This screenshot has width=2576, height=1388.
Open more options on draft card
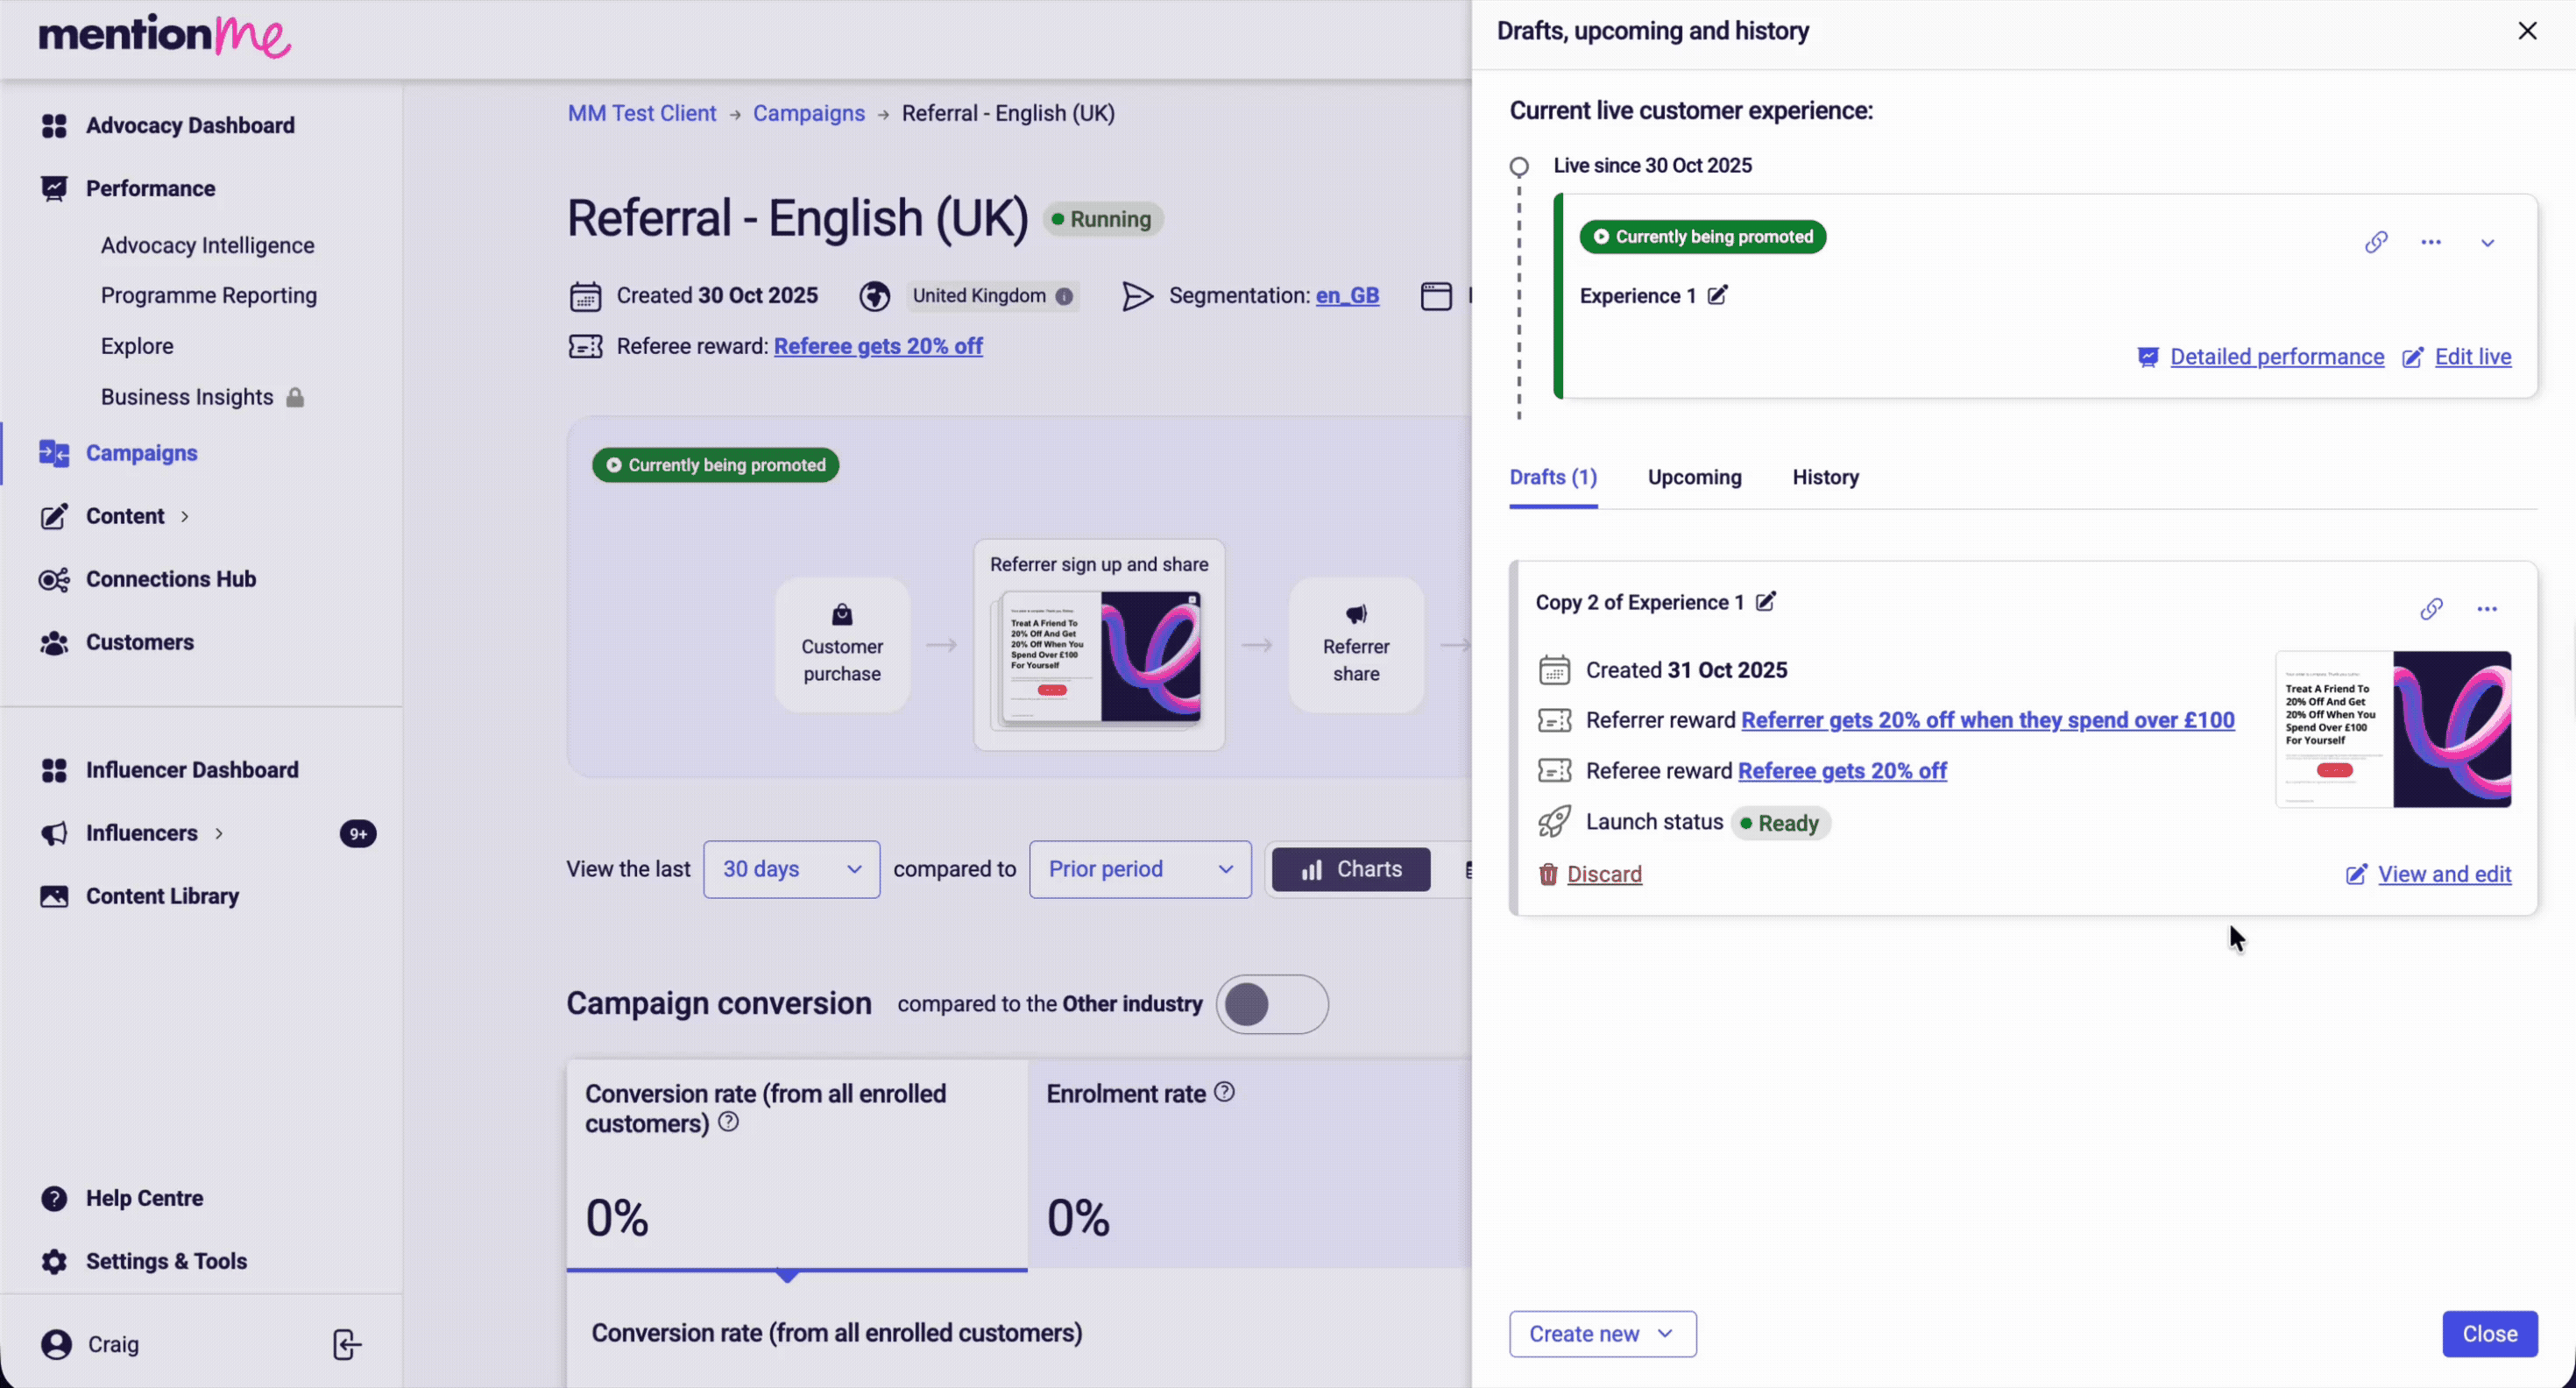[2487, 609]
